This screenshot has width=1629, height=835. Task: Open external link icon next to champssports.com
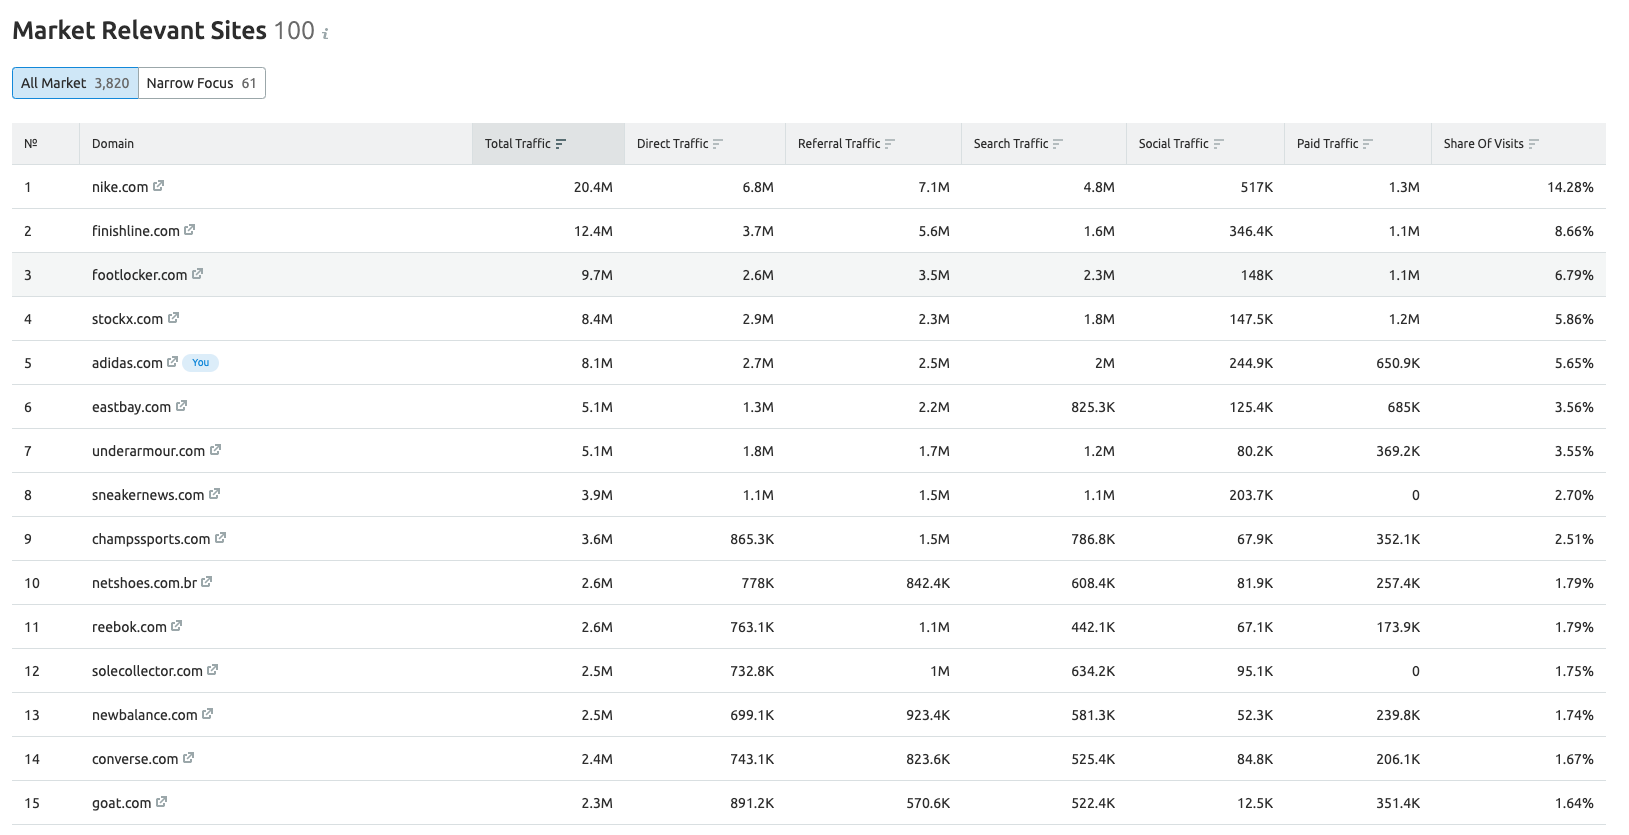tap(220, 538)
